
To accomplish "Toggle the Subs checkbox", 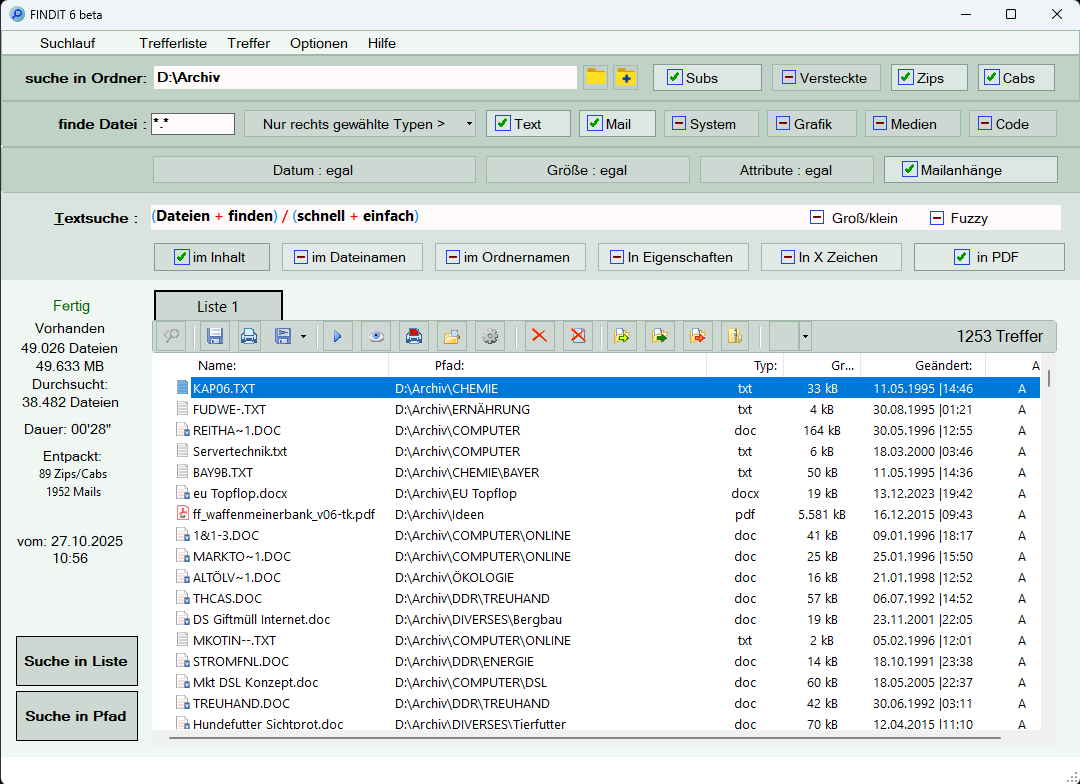I will click(x=676, y=78).
